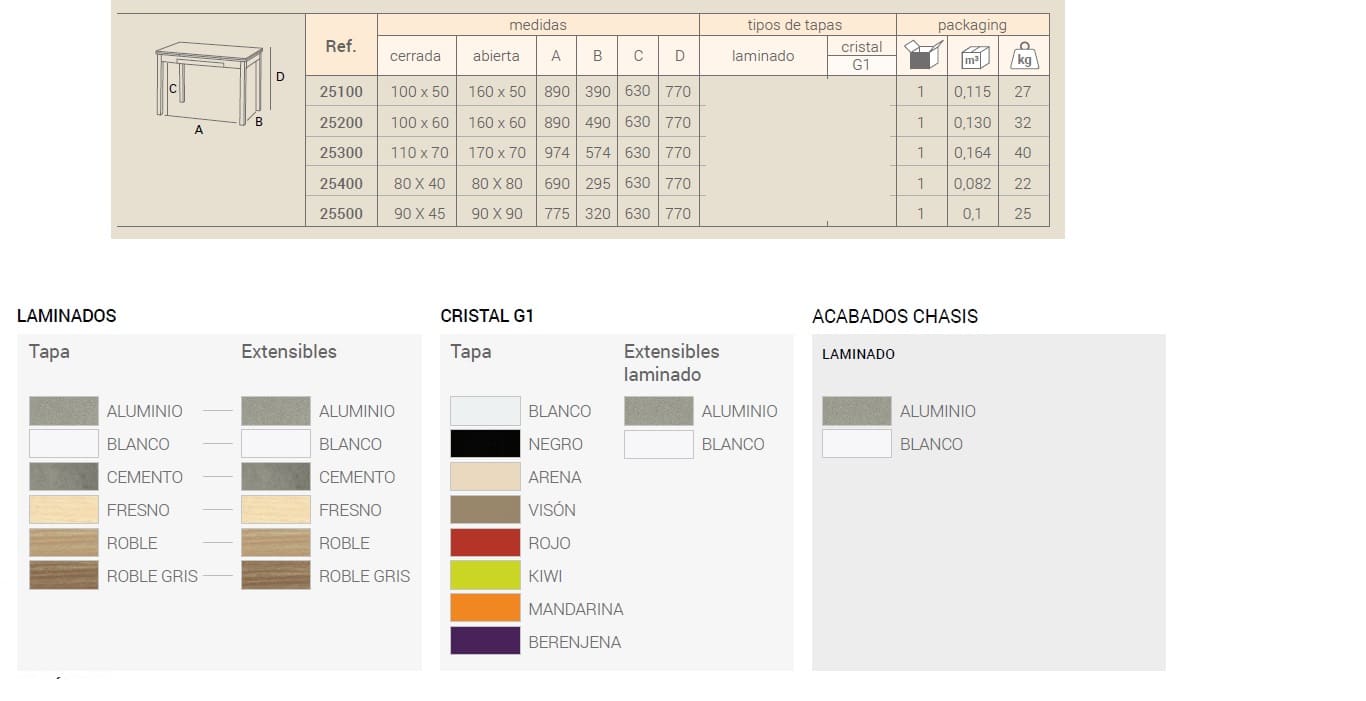Click the open box packaging icon
The height and width of the screenshot is (701, 1366).
coord(921,55)
